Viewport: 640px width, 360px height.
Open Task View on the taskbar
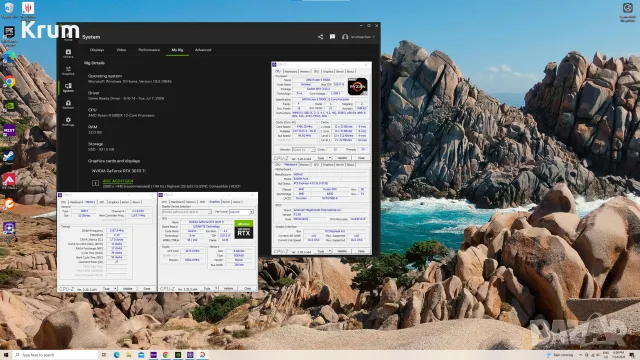(x=104, y=355)
